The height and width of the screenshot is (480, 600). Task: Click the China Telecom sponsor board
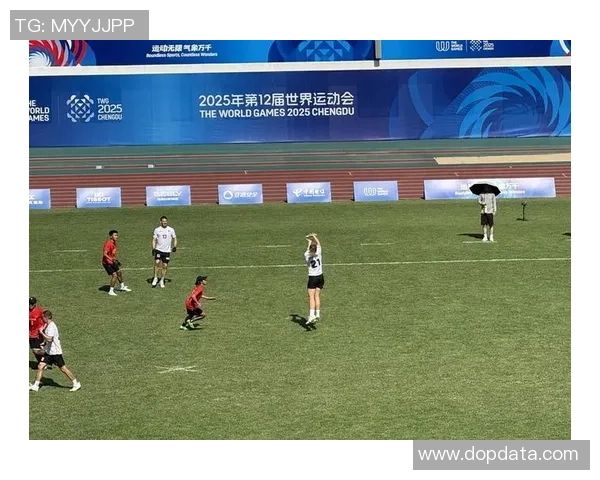pos(309,192)
